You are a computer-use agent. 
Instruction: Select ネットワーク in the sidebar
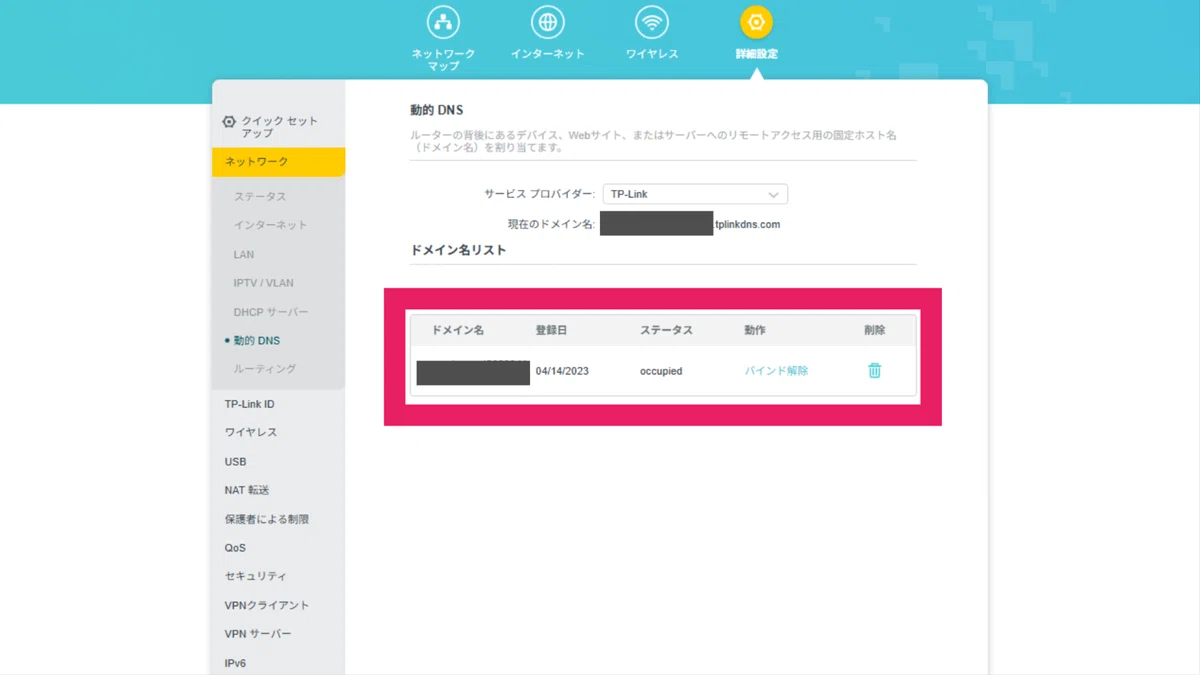pos(278,162)
